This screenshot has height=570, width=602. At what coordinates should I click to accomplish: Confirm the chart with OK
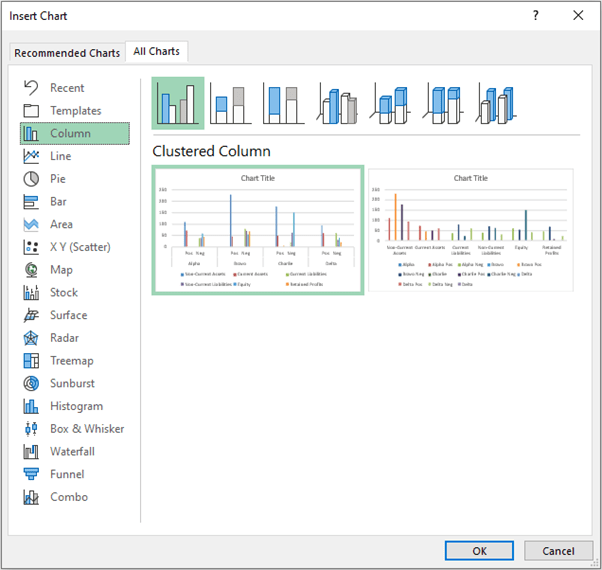(479, 551)
